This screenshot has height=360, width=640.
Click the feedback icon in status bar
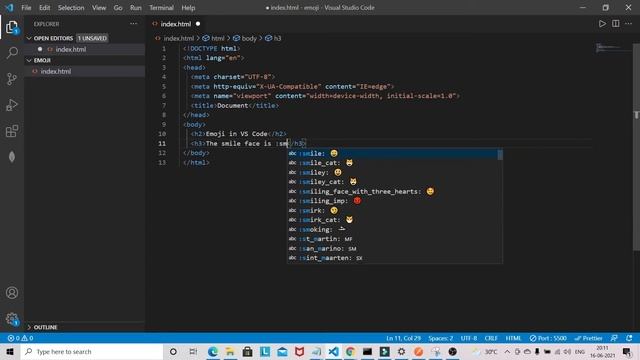pyautogui.click(x=614, y=338)
